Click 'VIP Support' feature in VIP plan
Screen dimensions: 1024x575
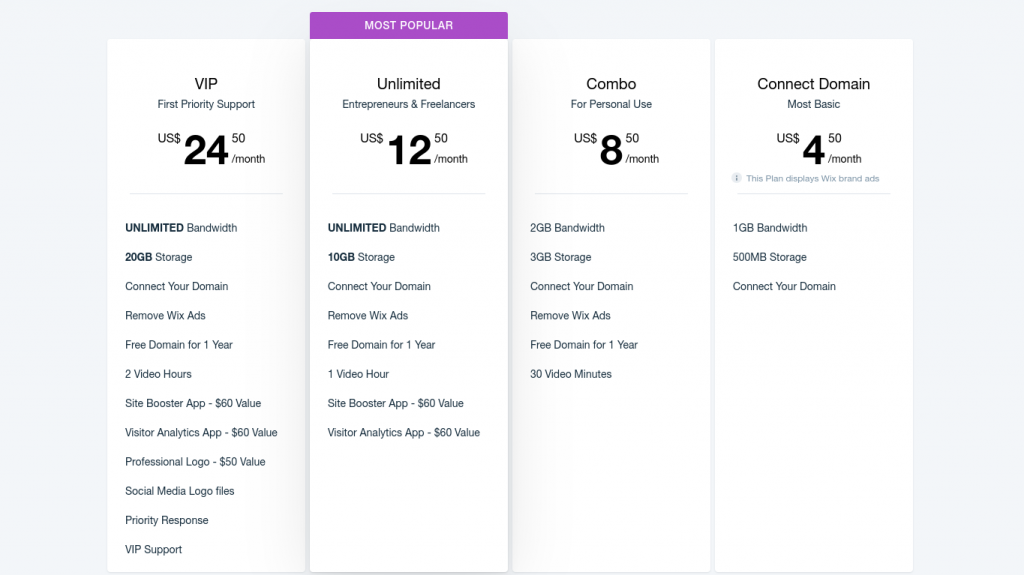[x=153, y=550]
